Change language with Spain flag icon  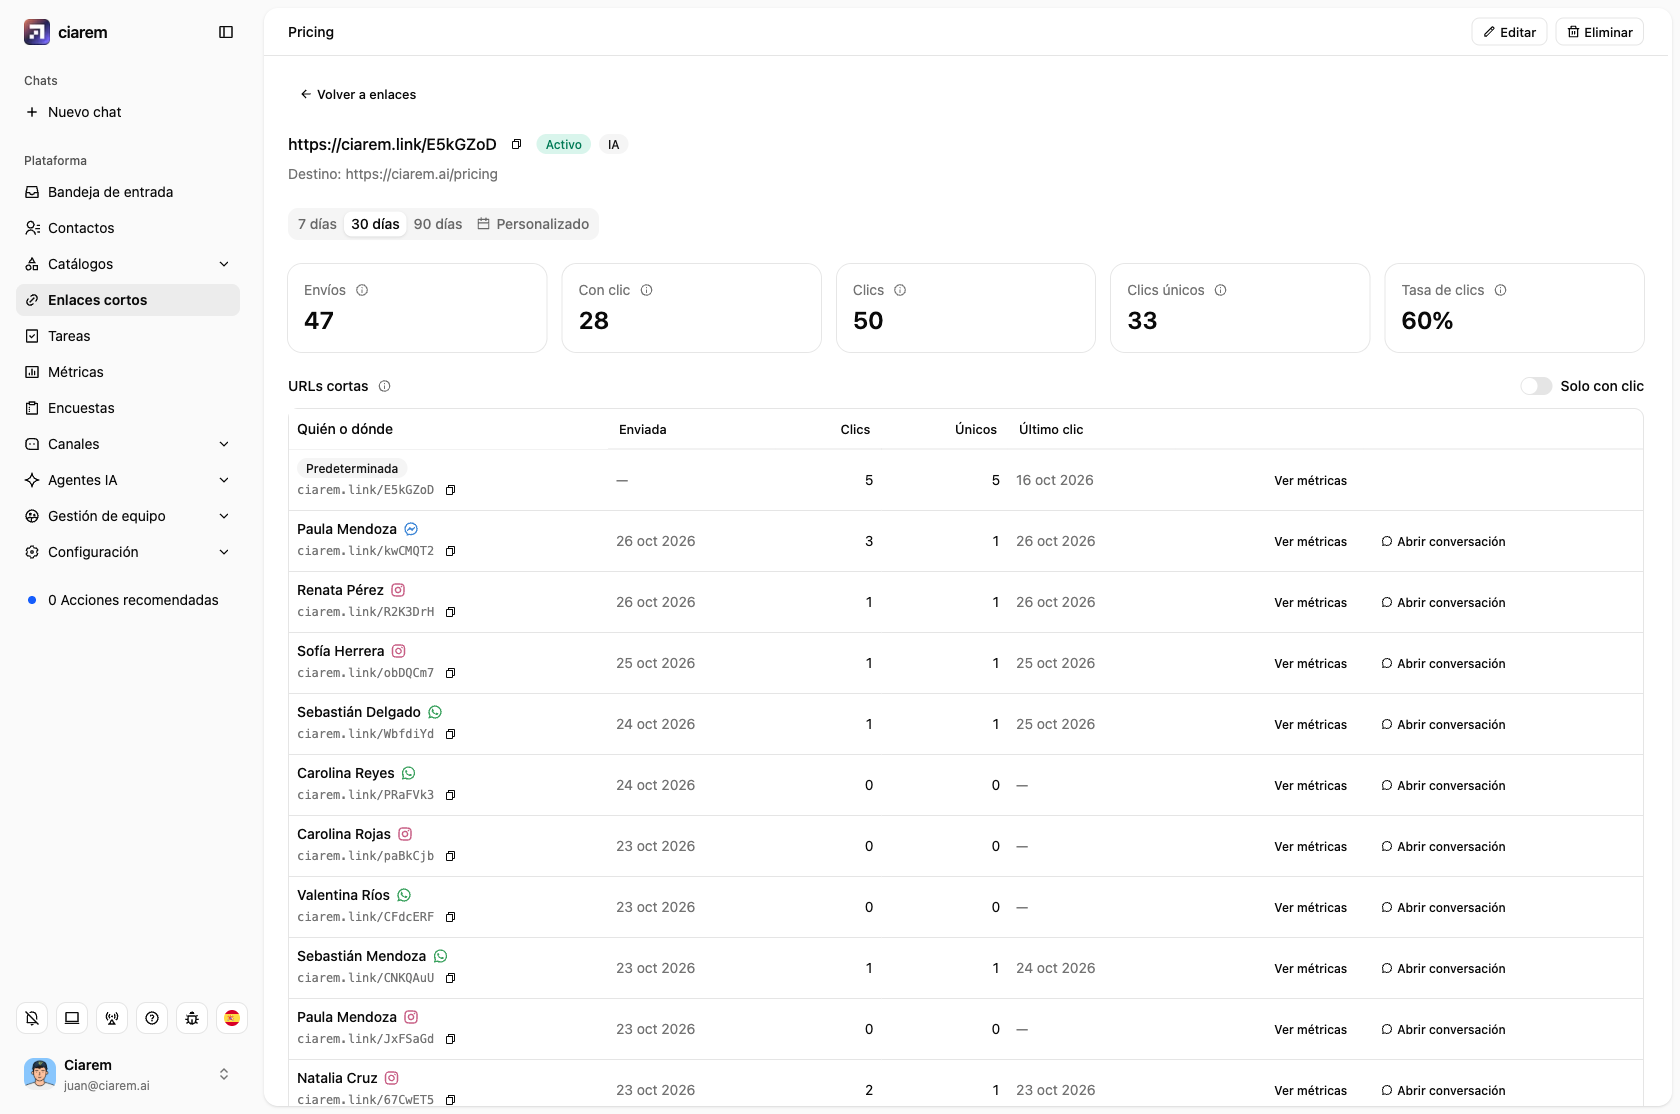(x=232, y=1018)
